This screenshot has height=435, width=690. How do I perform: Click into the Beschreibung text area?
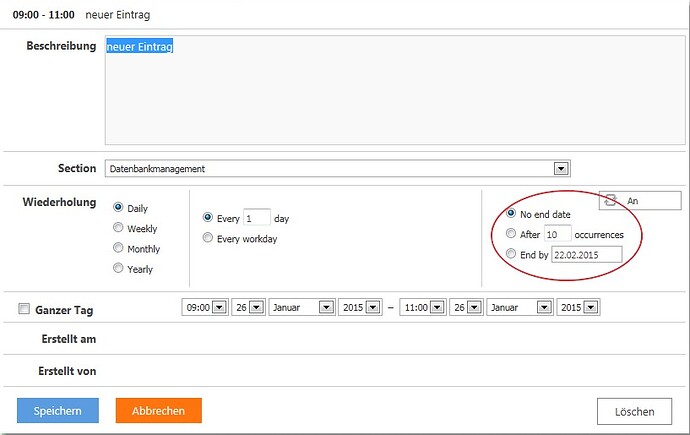(395, 90)
